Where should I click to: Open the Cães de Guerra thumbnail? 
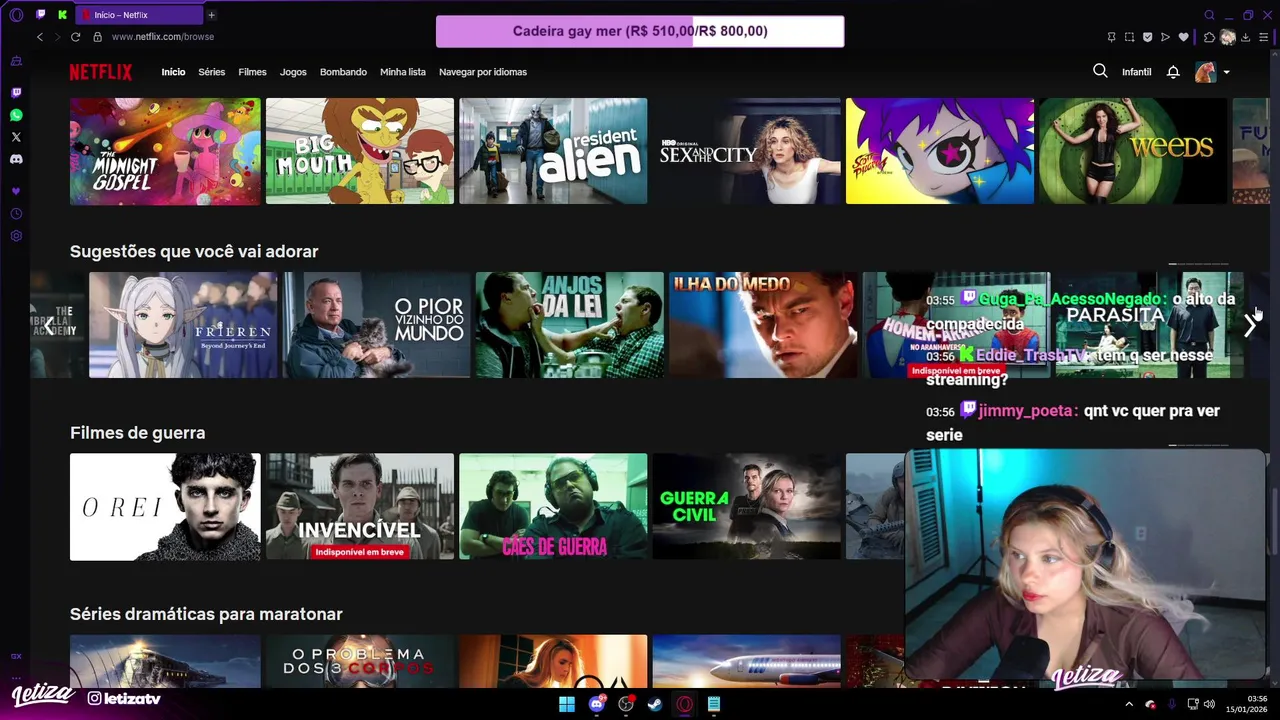[553, 506]
